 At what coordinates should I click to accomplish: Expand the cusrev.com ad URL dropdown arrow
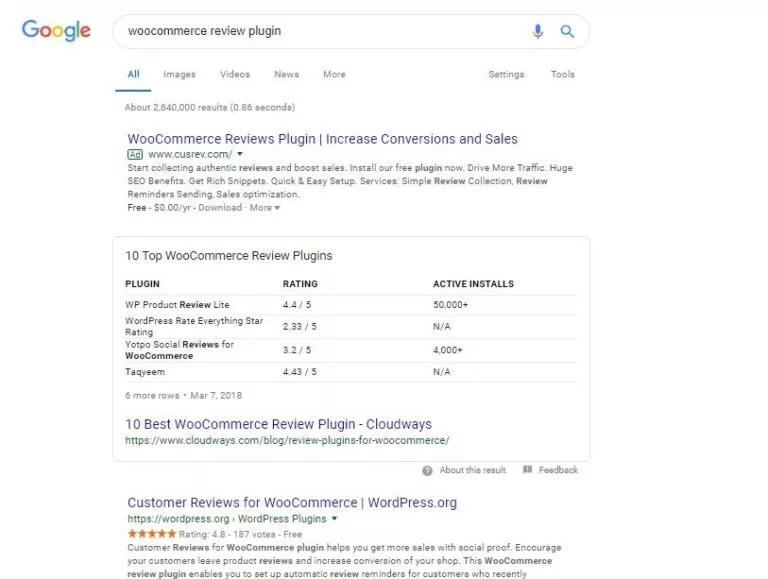coord(240,154)
